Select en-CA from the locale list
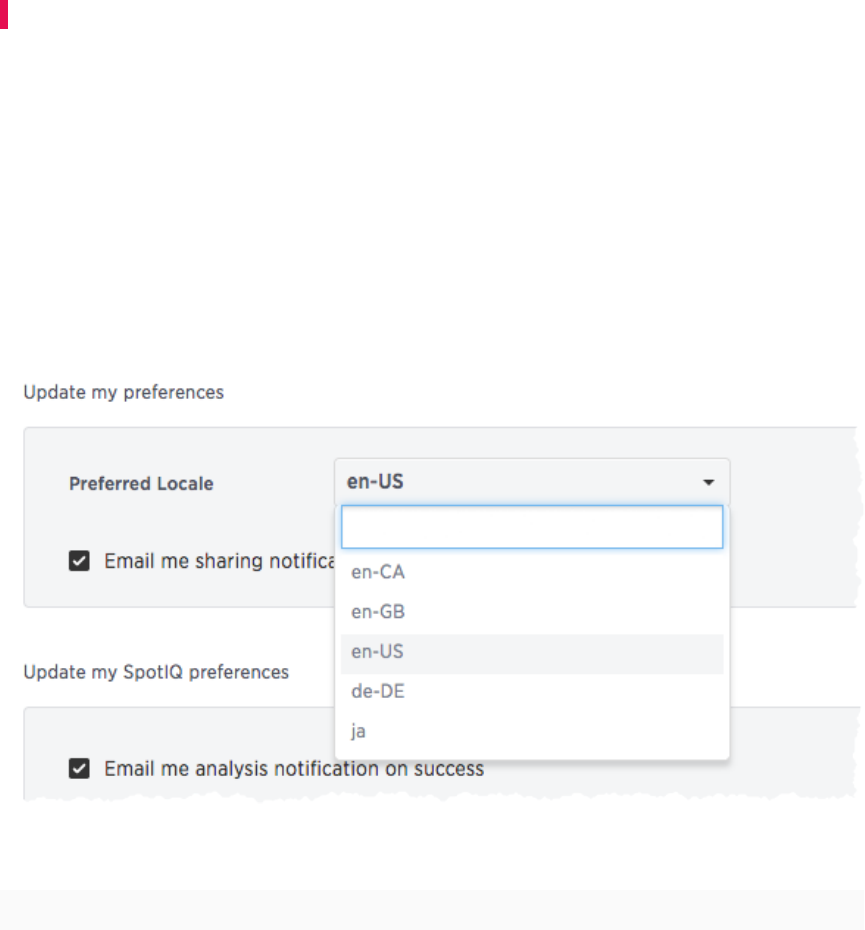Screen dimensions: 865x930 click(378, 572)
